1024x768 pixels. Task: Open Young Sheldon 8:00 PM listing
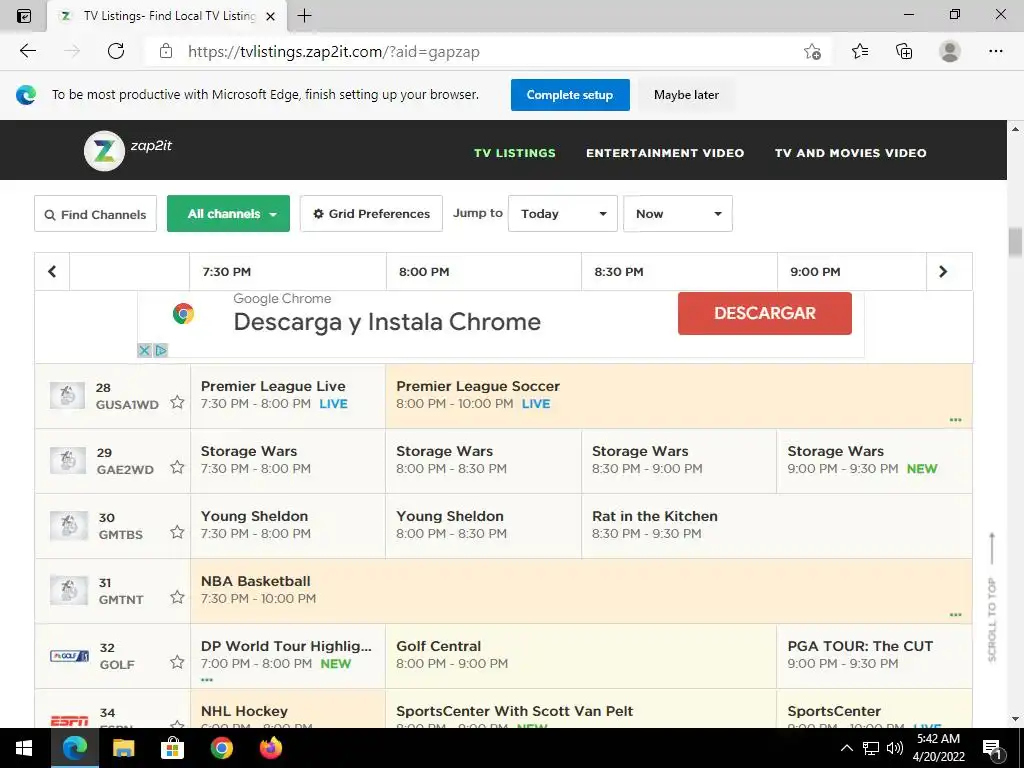pos(483,526)
